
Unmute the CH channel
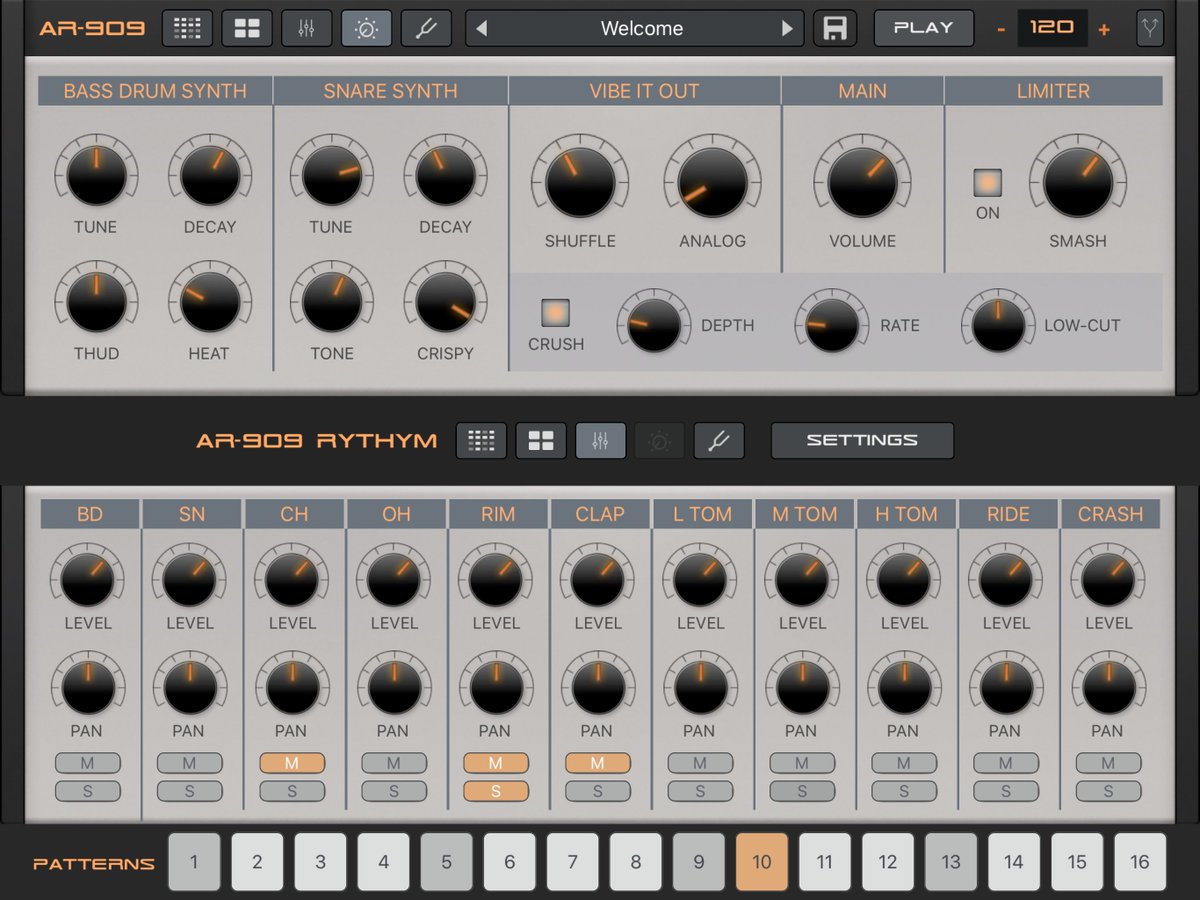pyautogui.click(x=291, y=763)
